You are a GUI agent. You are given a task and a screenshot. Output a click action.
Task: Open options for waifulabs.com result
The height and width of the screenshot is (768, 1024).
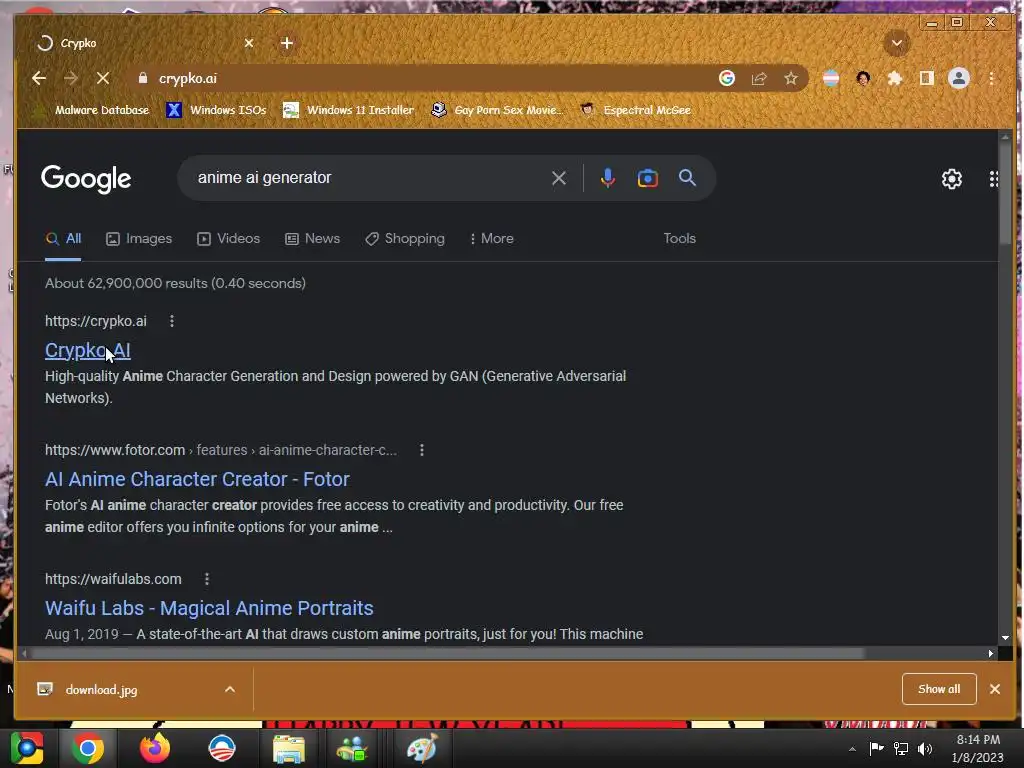(x=206, y=579)
